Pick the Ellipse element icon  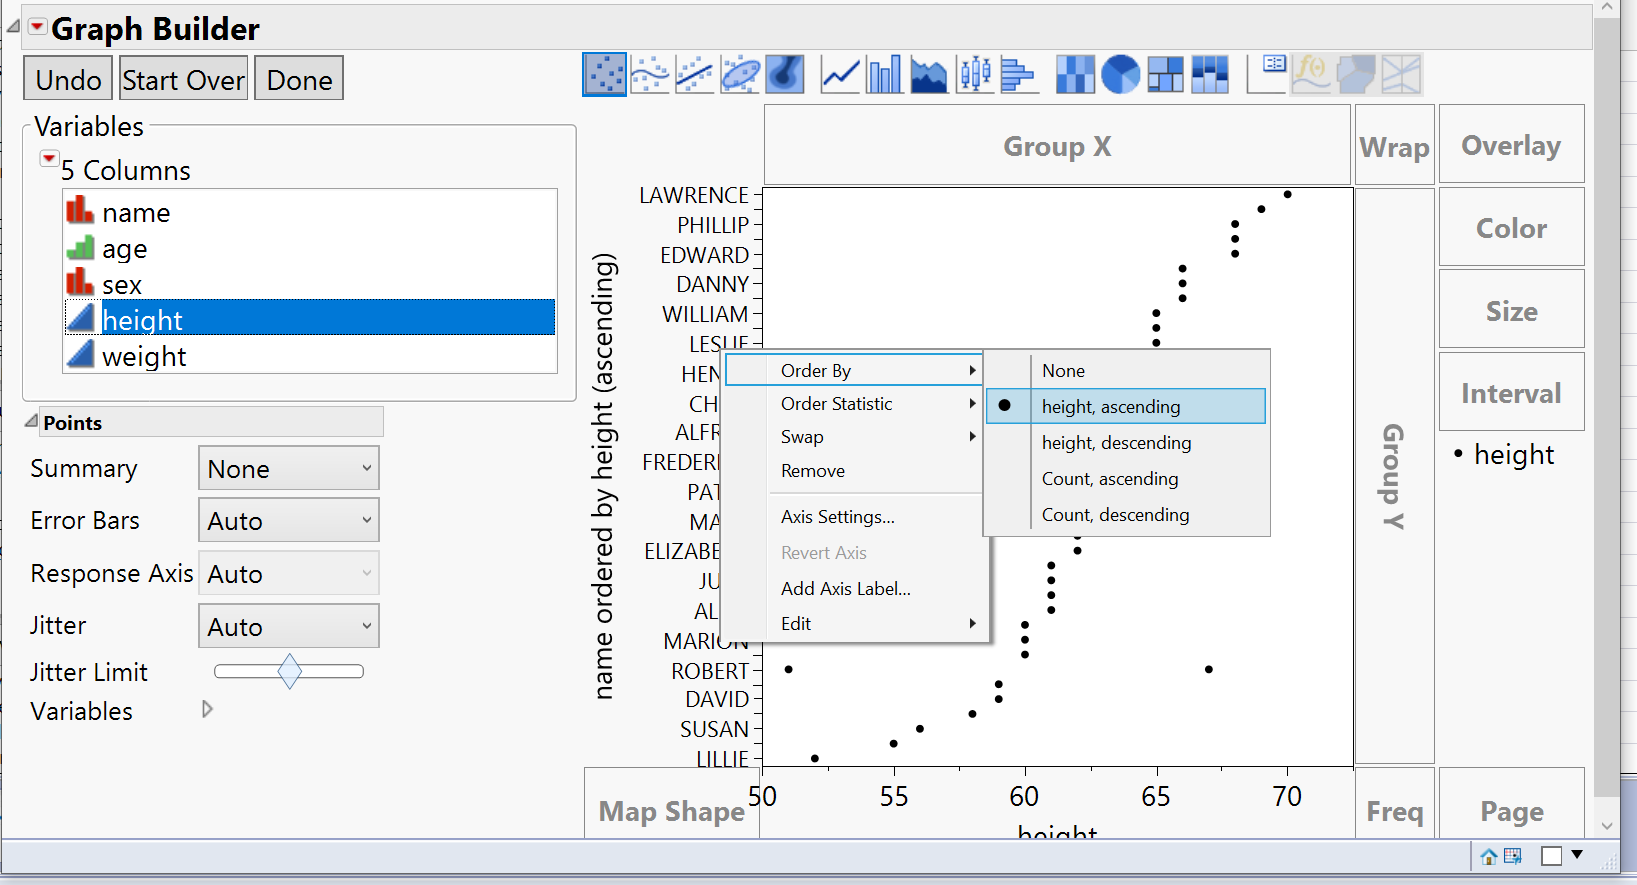(740, 75)
